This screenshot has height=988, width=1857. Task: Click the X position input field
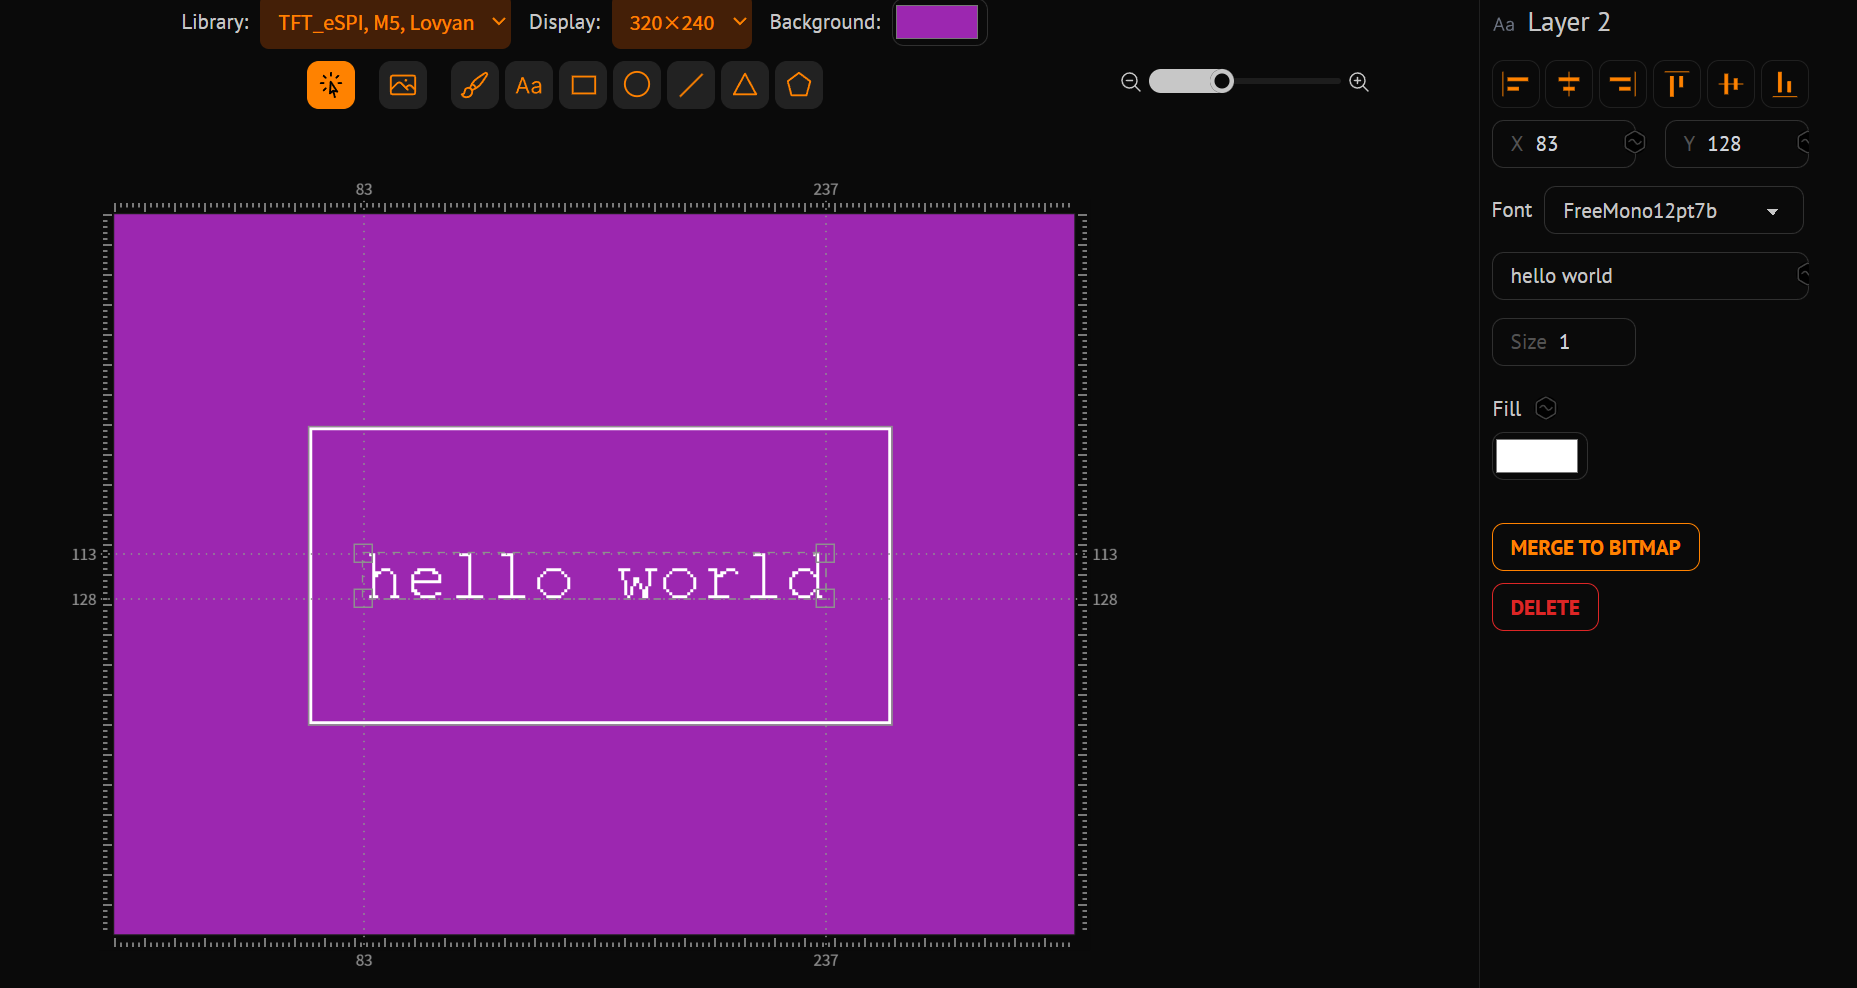(x=1563, y=144)
